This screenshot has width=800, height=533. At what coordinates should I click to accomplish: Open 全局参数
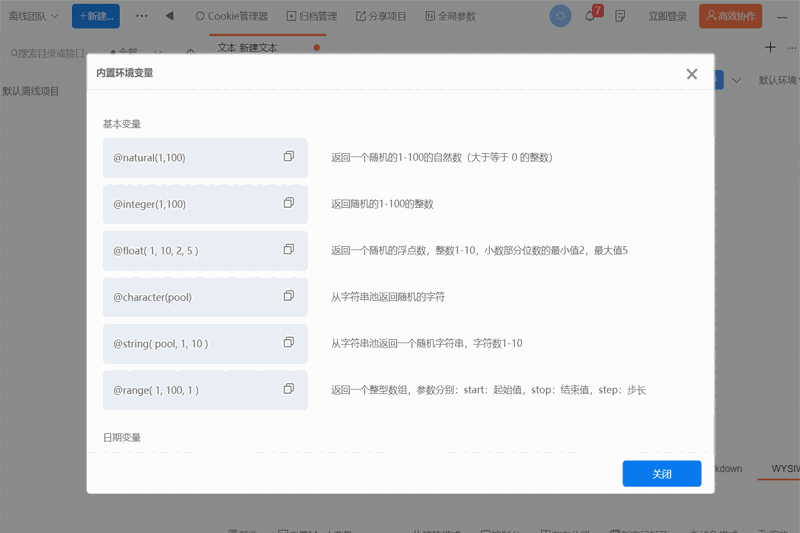[x=451, y=16]
